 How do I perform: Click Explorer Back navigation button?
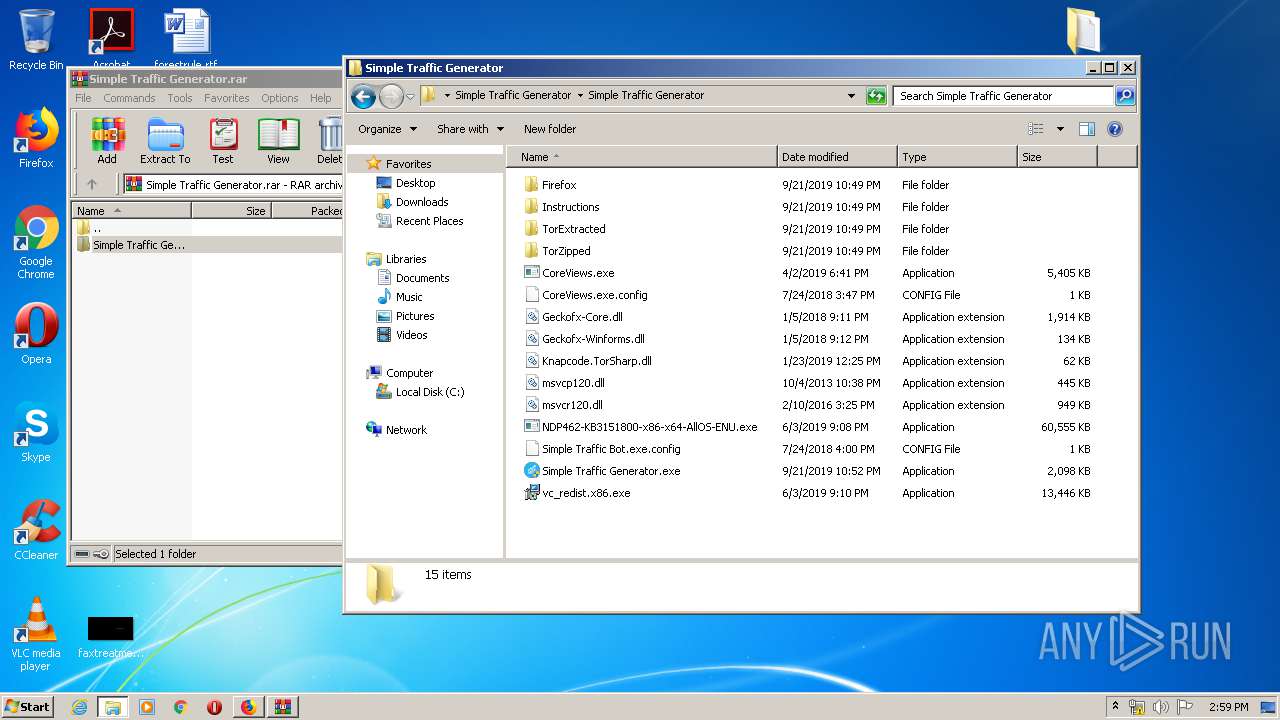363,96
